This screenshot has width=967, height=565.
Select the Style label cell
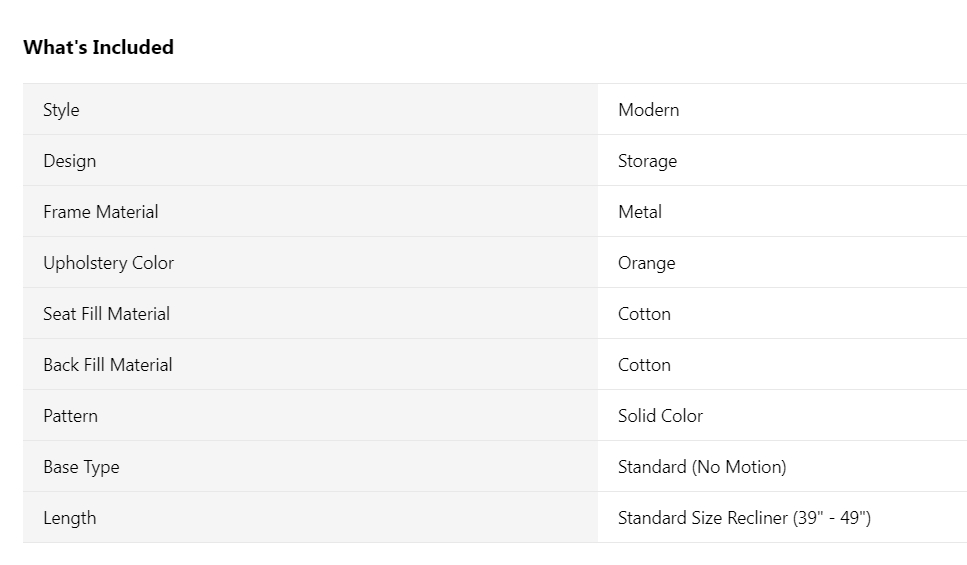(x=61, y=110)
